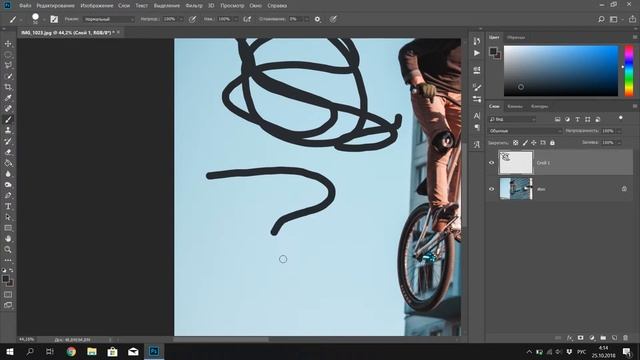Open smoothing options gear button
This screenshot has height=360, width=640.
(x=318, y=19)
